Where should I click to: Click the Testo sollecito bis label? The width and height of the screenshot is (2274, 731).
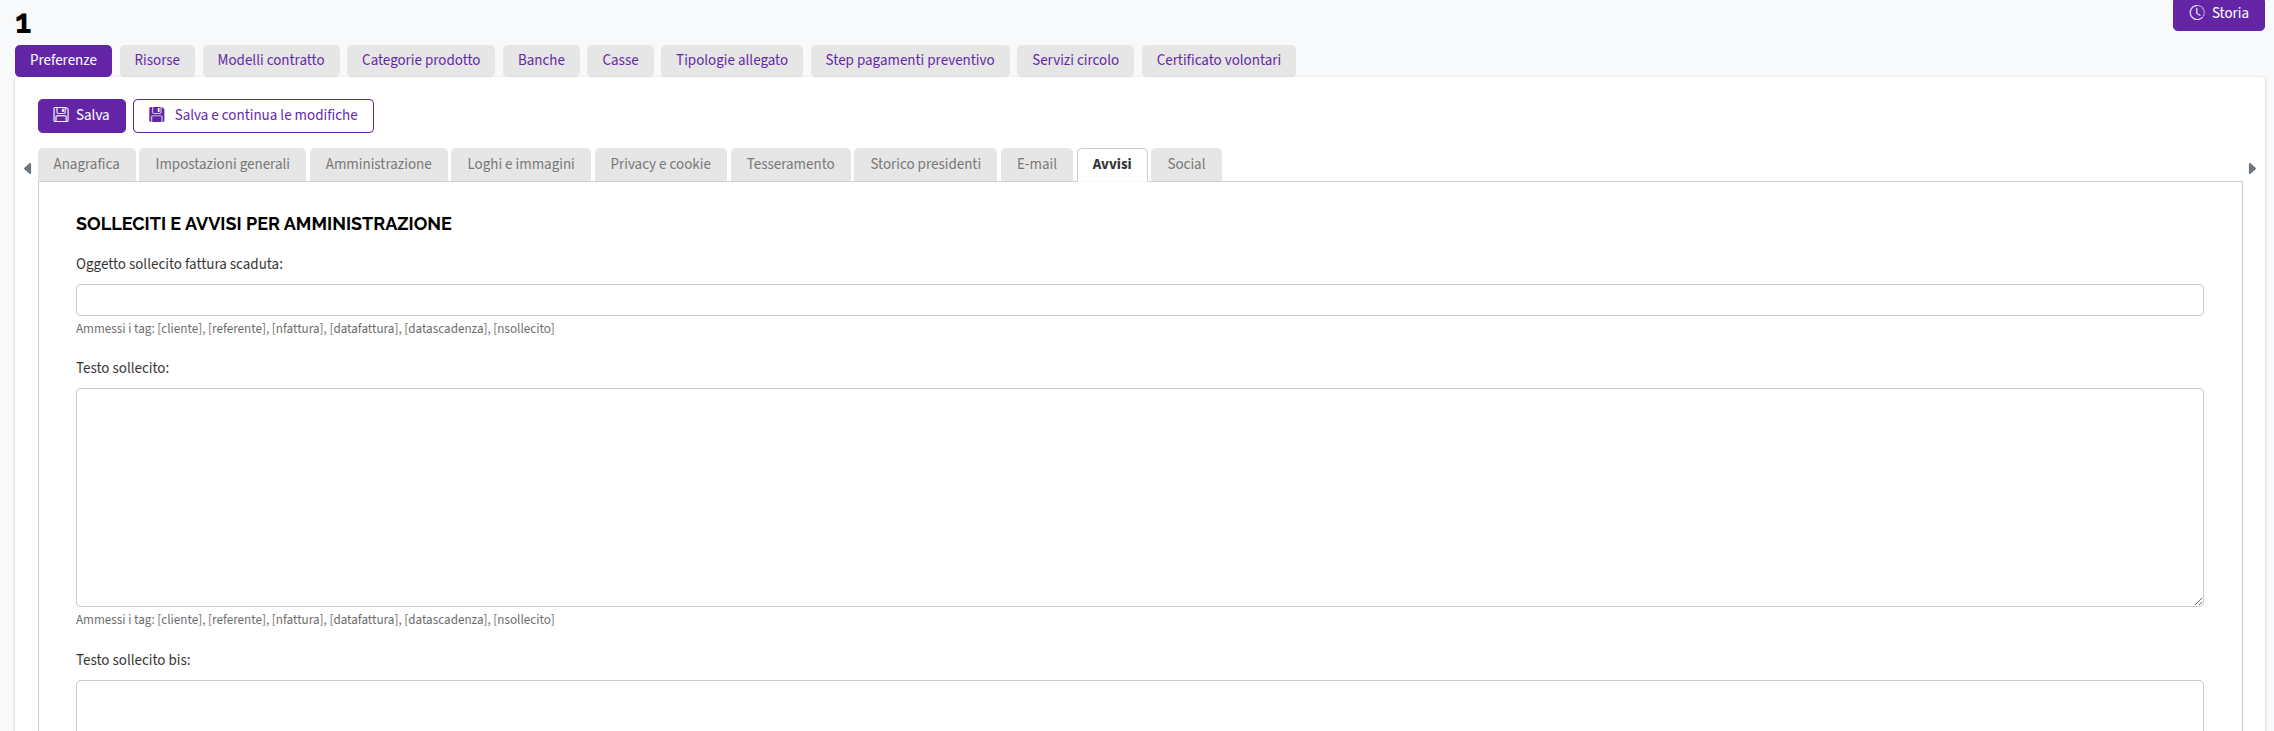[x=133, y=660]
